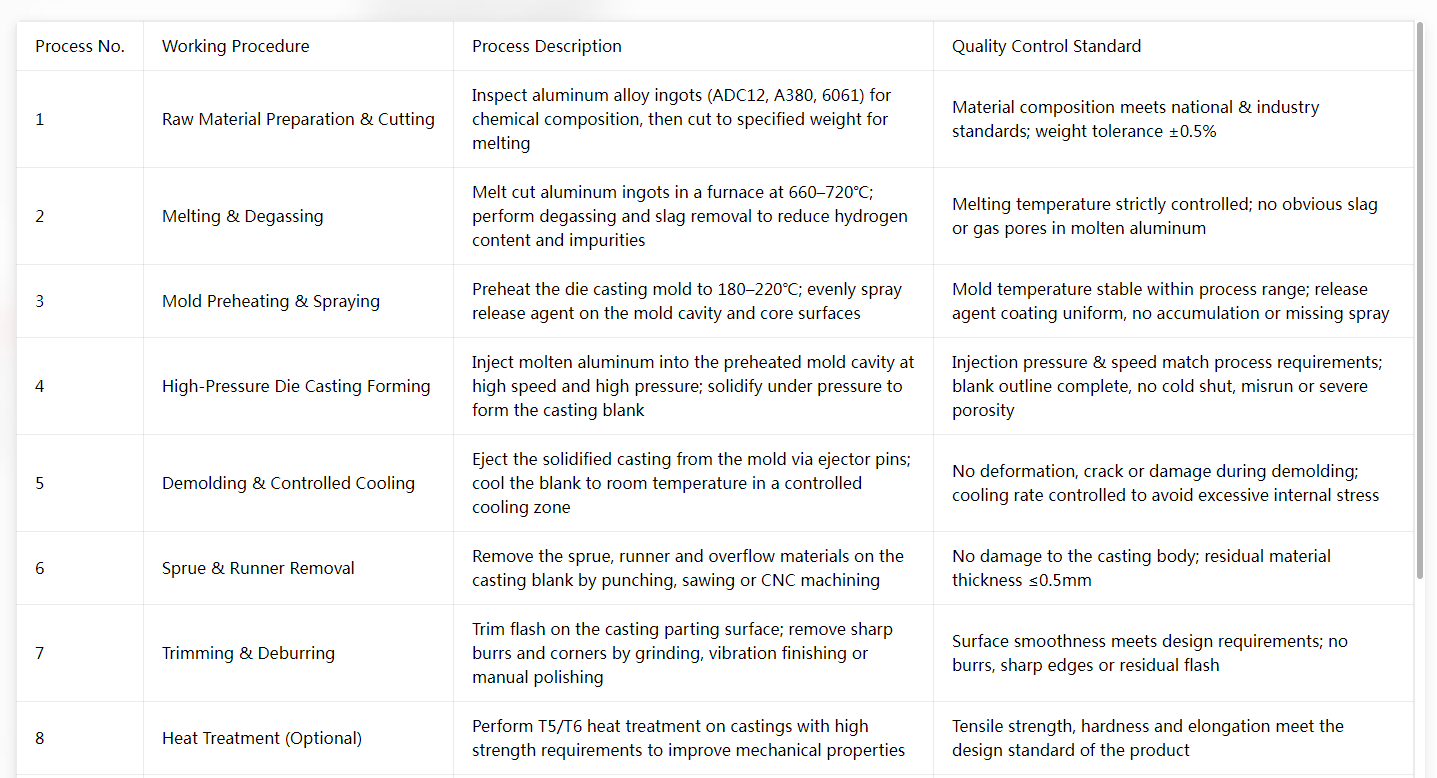Click the Mold Preheating & Spraying cell
Screen dimensions: 1437x778
point(298,301)
